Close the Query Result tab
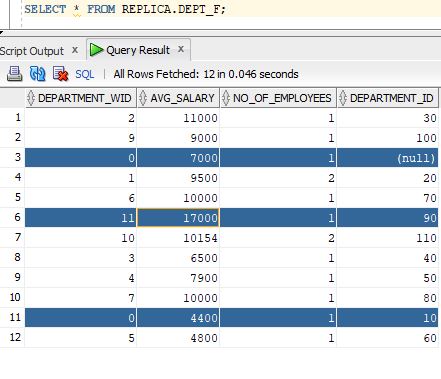The width and height of the screenshot is (441, 379). (x=181, y=49)
